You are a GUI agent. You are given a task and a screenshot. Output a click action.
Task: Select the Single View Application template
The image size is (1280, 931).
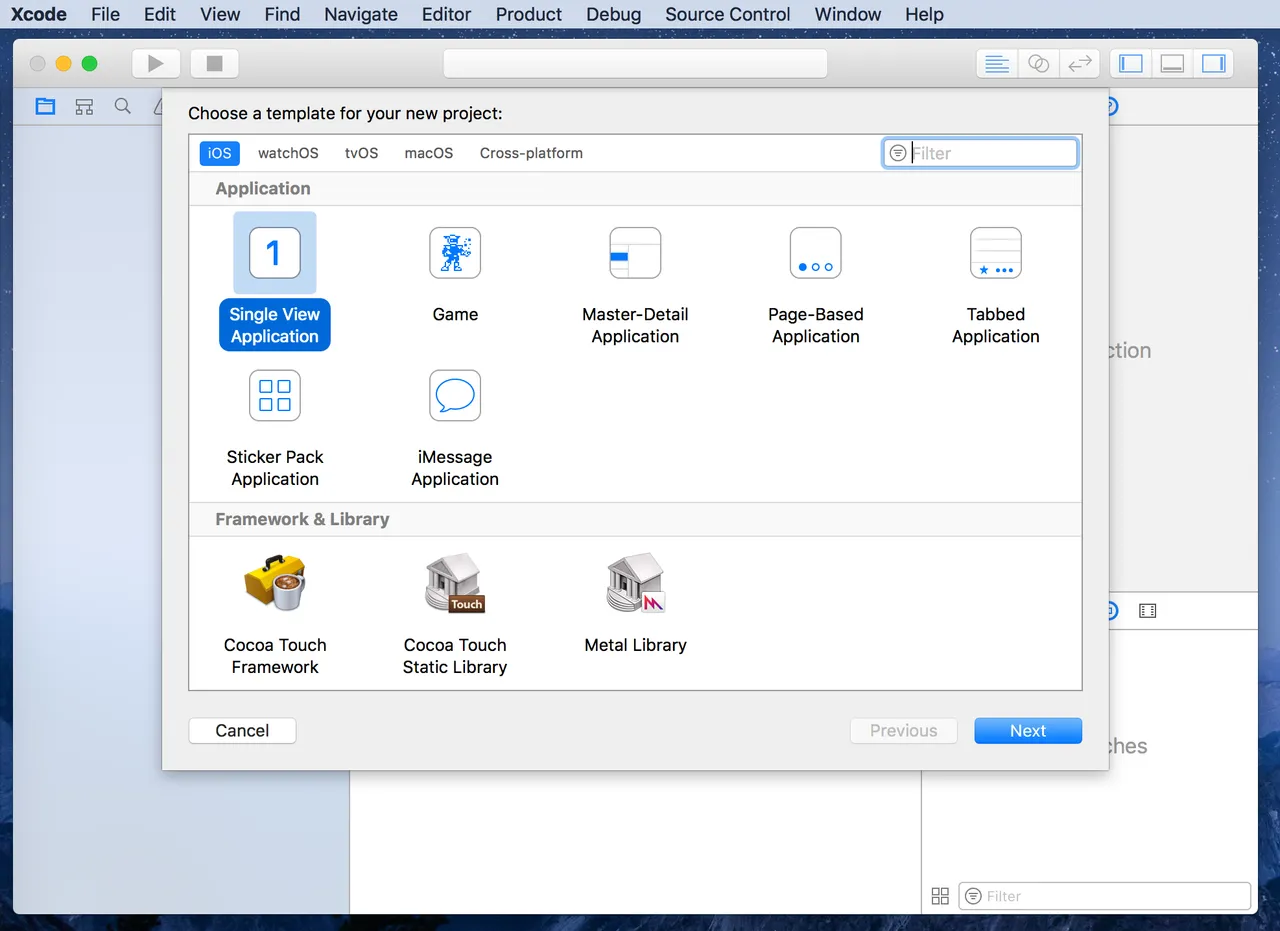pyautogui.click(x=274, y=281)
